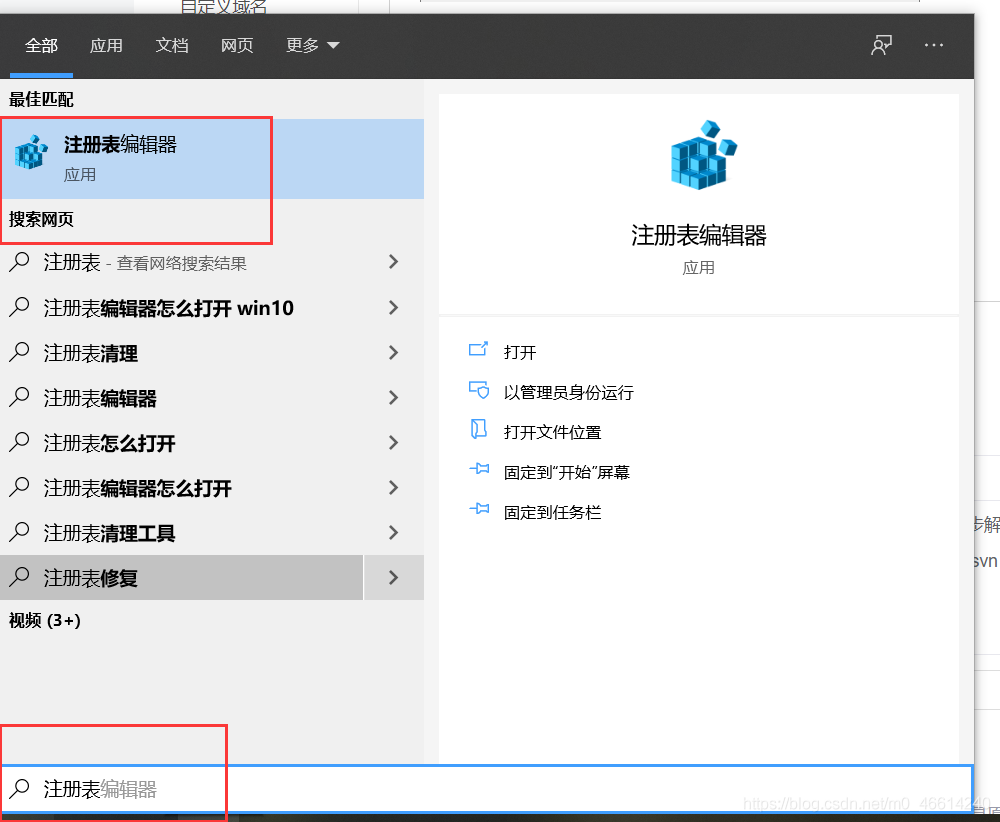Click the feedback icon in the top bar
The image size is (1000, 822).
pos(881,45)
